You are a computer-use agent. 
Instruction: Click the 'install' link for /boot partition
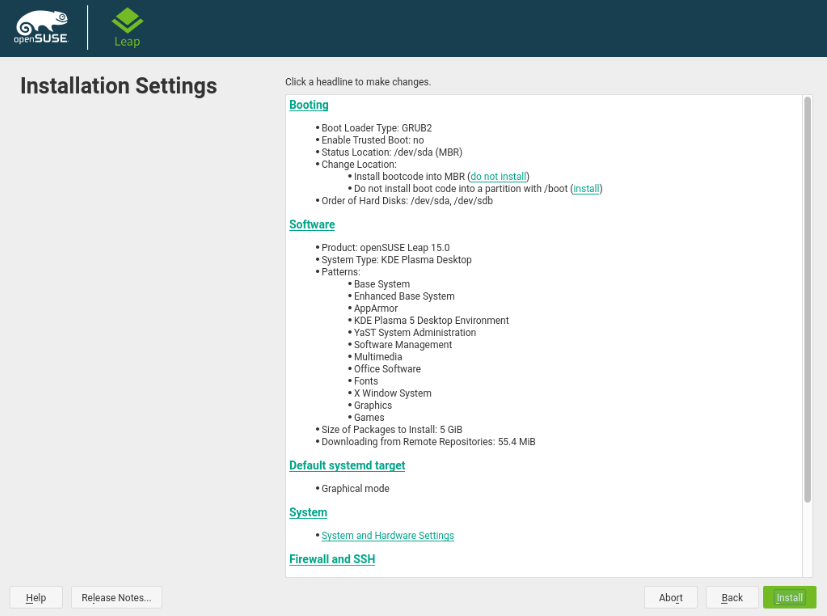tap(586, 188)
